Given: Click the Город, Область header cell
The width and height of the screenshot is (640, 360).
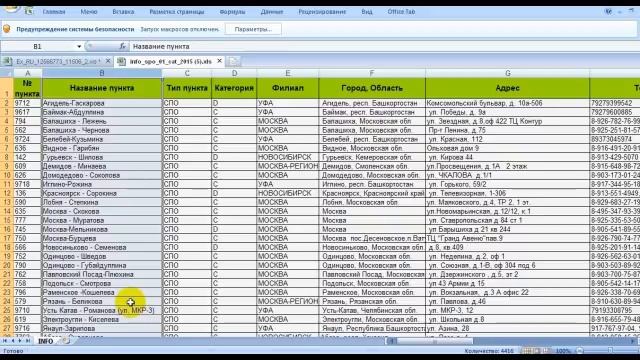Looking at the screenshot, I should [x=372, y=88].
